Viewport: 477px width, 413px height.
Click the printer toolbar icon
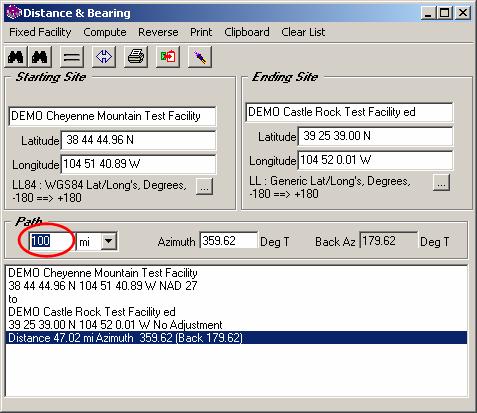click(x=136, y=57)
